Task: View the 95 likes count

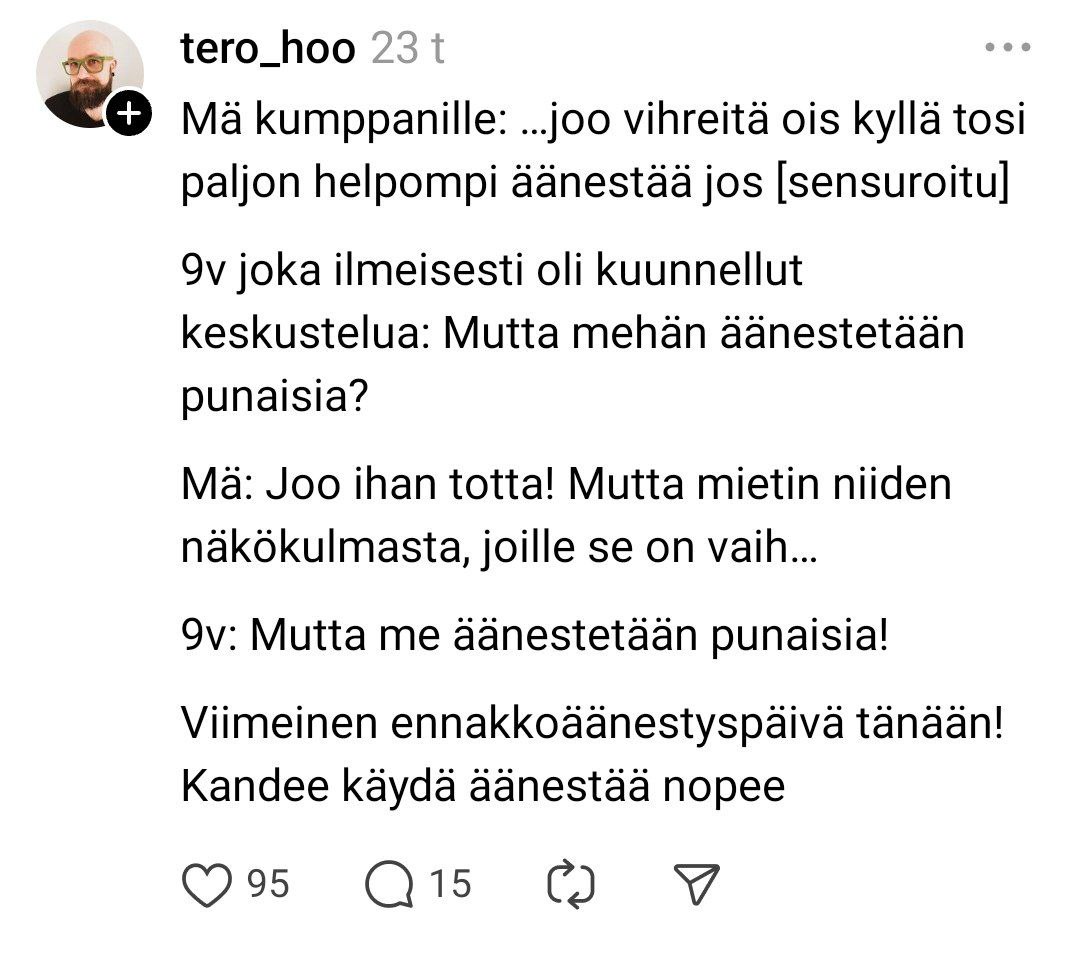Action: point(267,884)
